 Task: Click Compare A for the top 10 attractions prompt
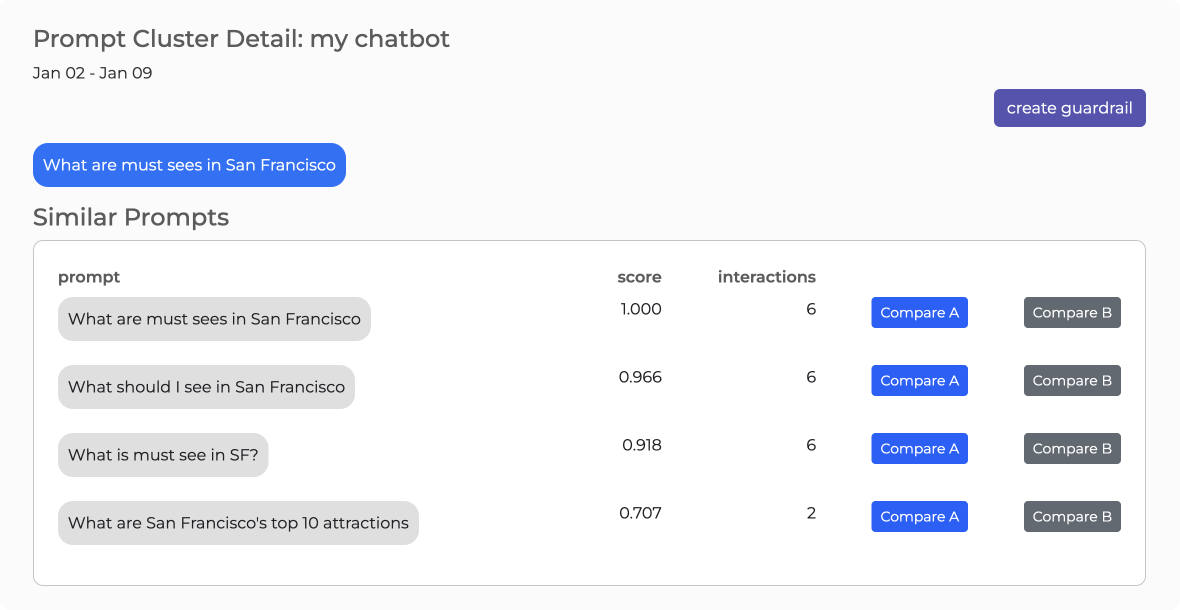pyautogui.click(x=918, y=516)
